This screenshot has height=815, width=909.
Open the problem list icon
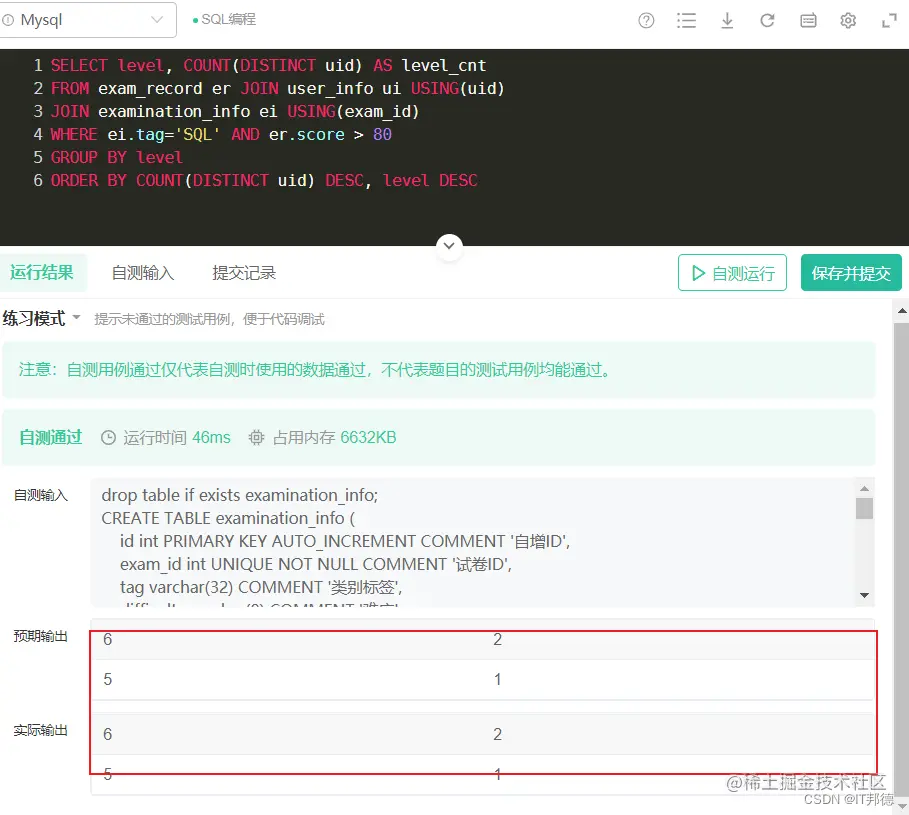click(686, 21)
